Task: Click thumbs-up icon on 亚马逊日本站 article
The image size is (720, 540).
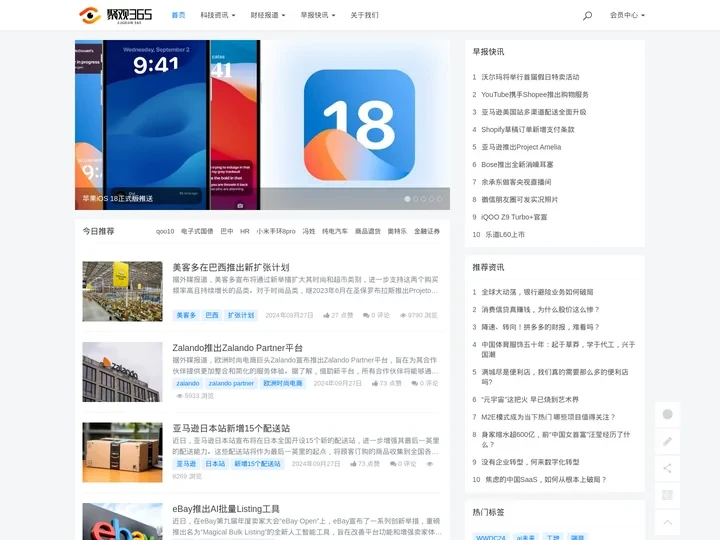Action: [x=353, y=464]
